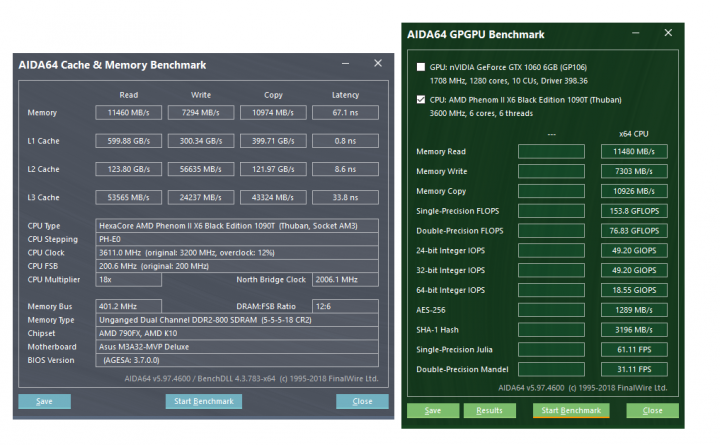Select GPGPU Memory Copy result 10926 MB/s

[x=634, y=191]
